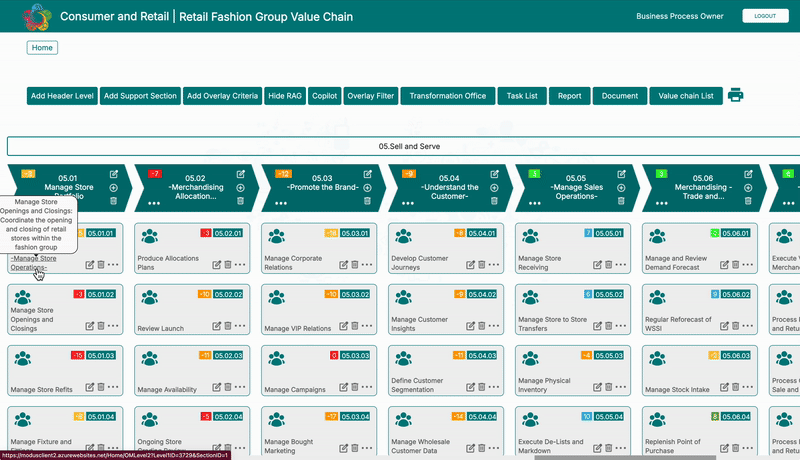Edit the Manage Store Openings and Closings card
The image size is (800, 460).
[90, 326]
